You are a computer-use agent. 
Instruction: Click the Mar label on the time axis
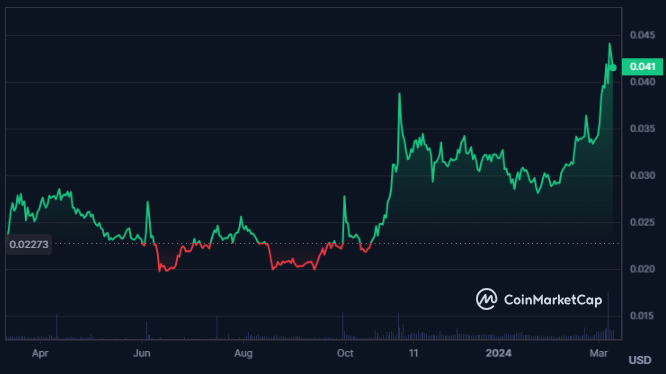pos(599,353)
